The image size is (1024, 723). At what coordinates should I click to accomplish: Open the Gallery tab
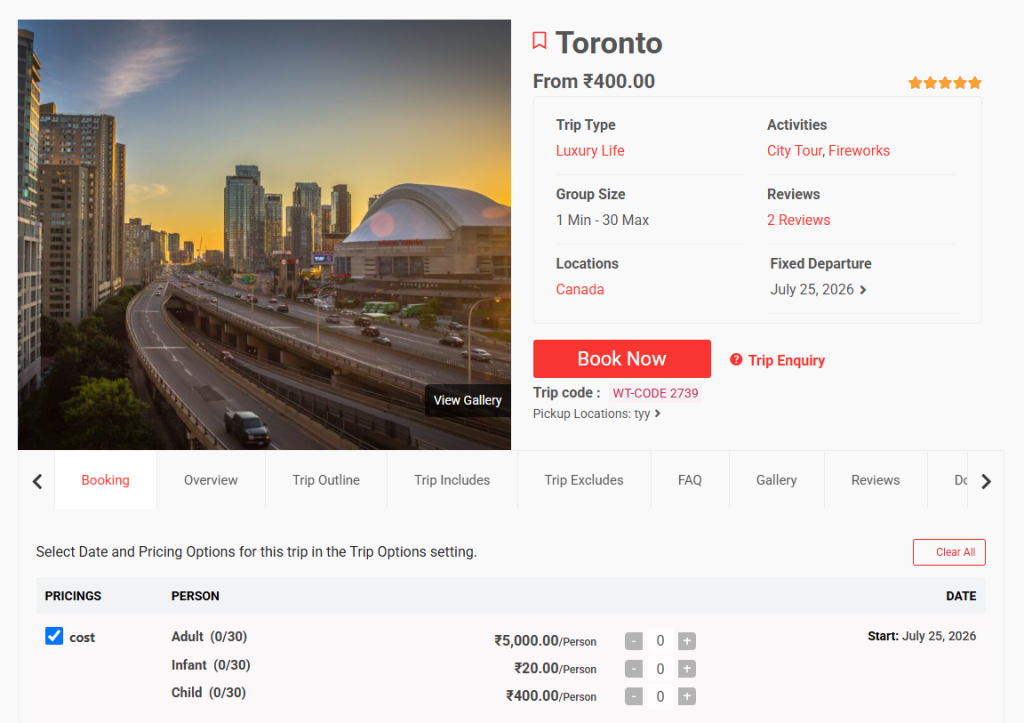click(776, 480)
